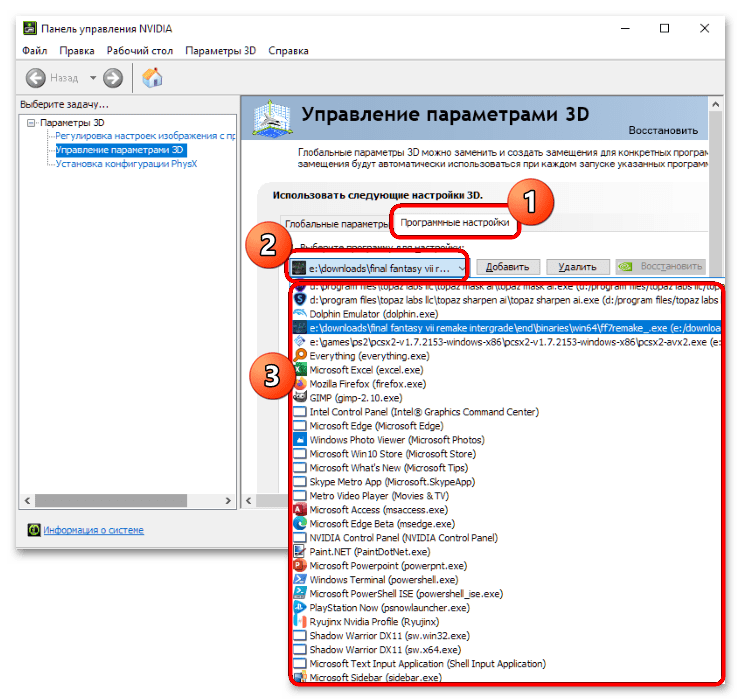741x700 pixels.
Task: Choose the Dolphin Emulator icon
Action: tap(300, 313)
